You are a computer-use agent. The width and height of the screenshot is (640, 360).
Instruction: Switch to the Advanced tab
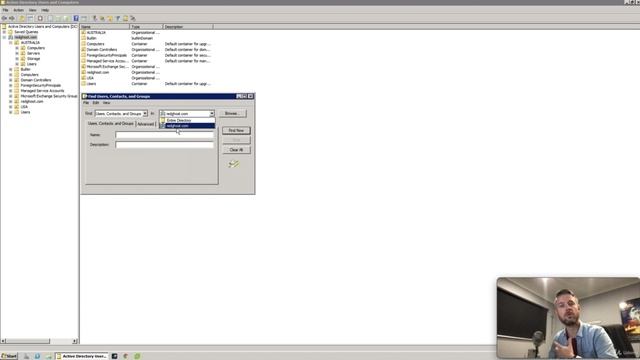pyautogui.click(x=145, y=124)
